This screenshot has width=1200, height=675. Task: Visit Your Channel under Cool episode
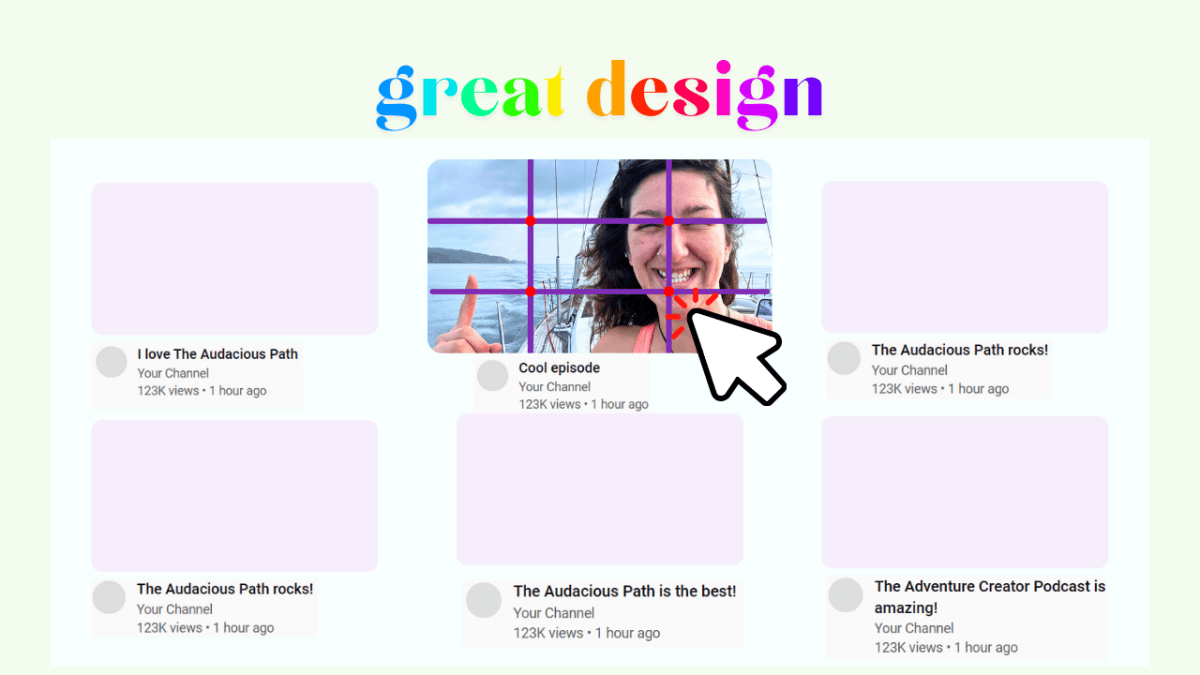[554, 387]
